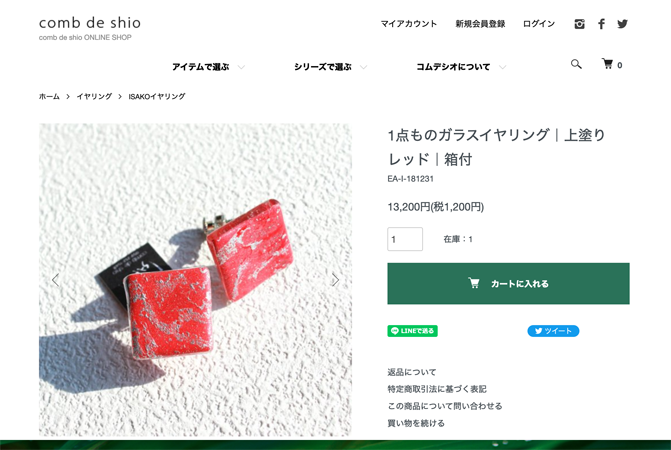Show the previous product image arrow
Screen dimensions: 671x450
[x=56, y=280]
